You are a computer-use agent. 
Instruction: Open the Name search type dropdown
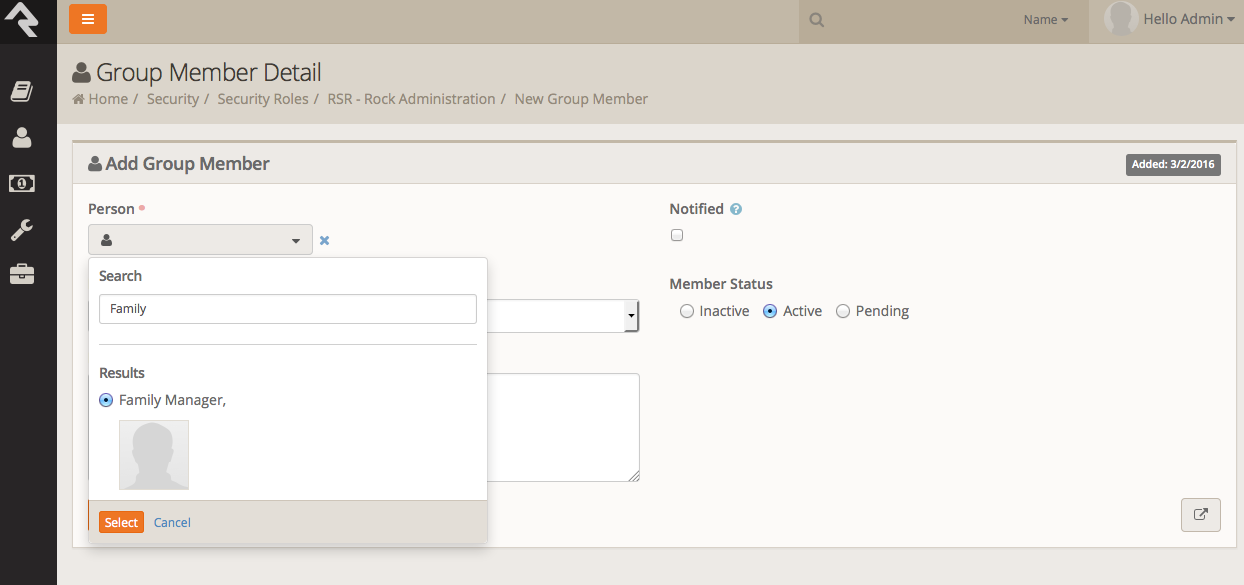(1045, 20)
